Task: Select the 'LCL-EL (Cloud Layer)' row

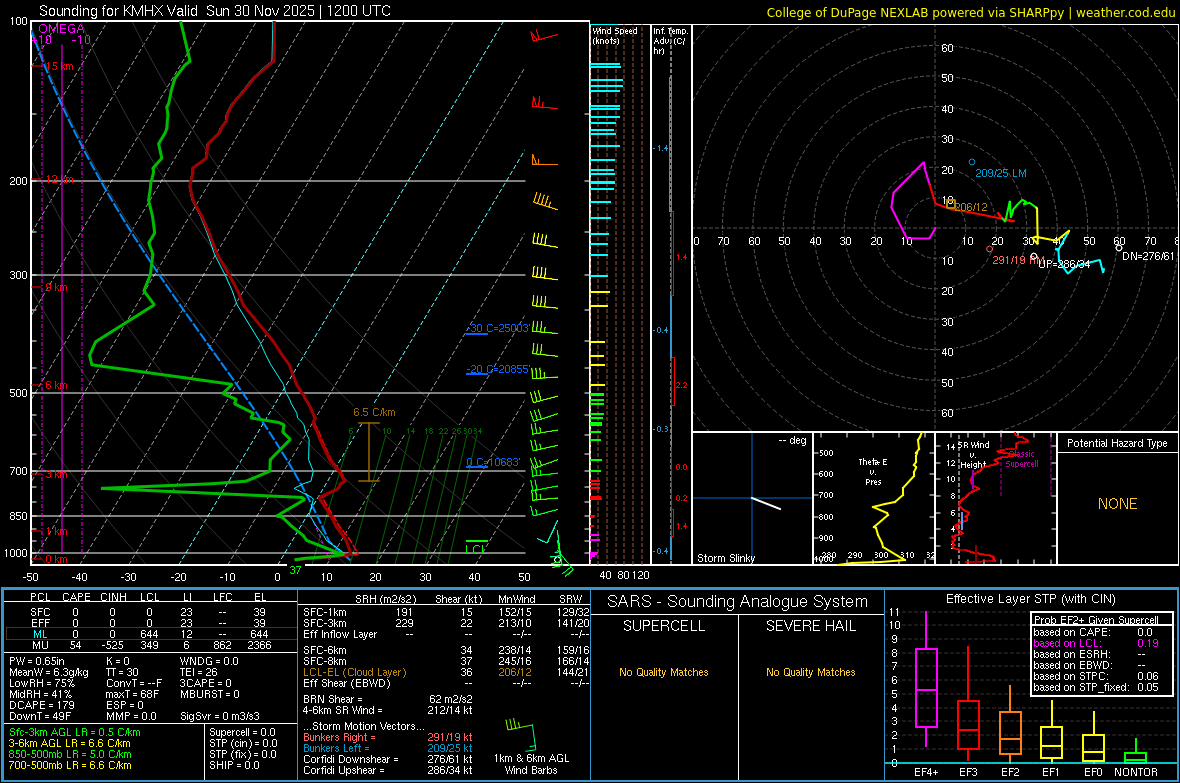Action: pyautogui.click(x=446, y=672)
